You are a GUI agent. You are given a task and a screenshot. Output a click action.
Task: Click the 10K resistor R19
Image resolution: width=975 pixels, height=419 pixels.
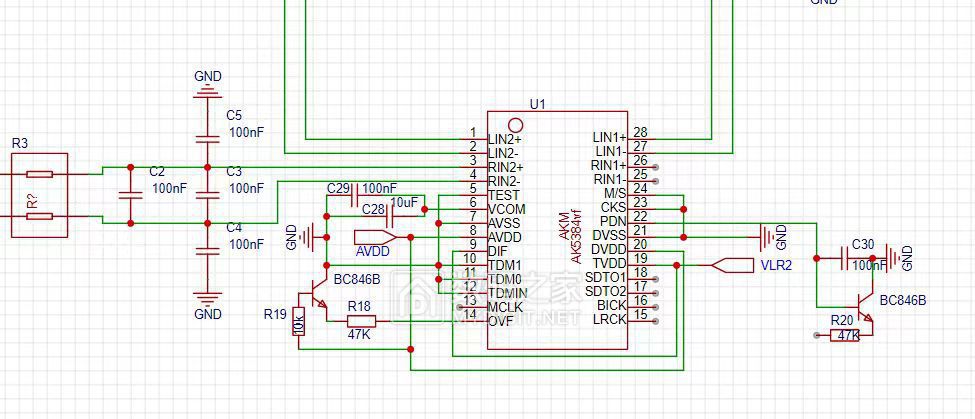click(x=297, y=321)
